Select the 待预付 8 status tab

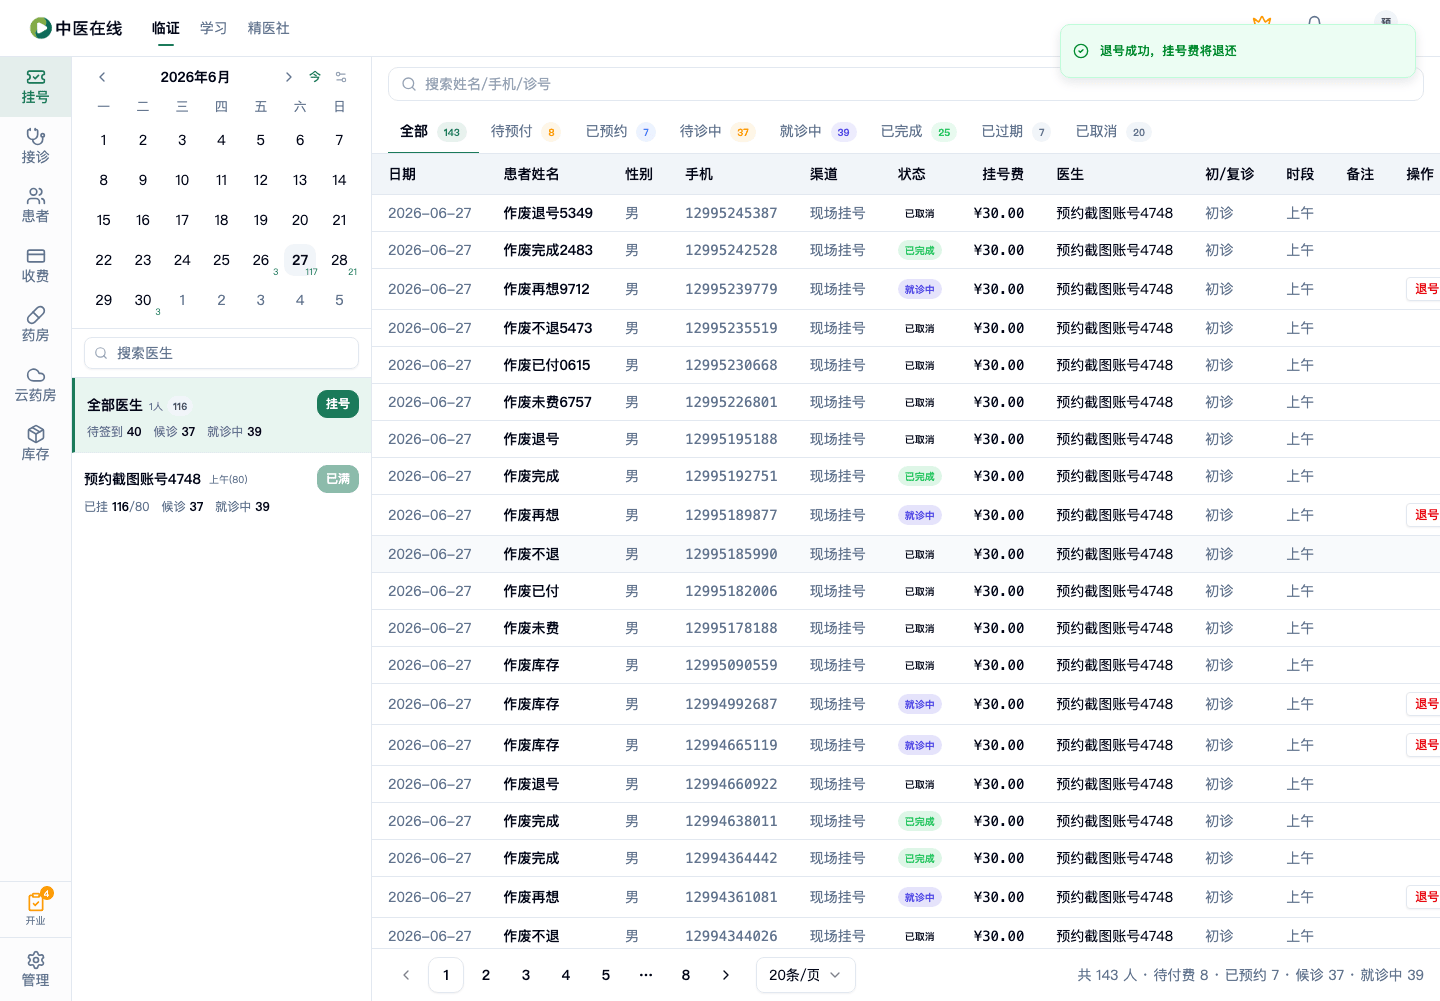[x=525, y=132]
